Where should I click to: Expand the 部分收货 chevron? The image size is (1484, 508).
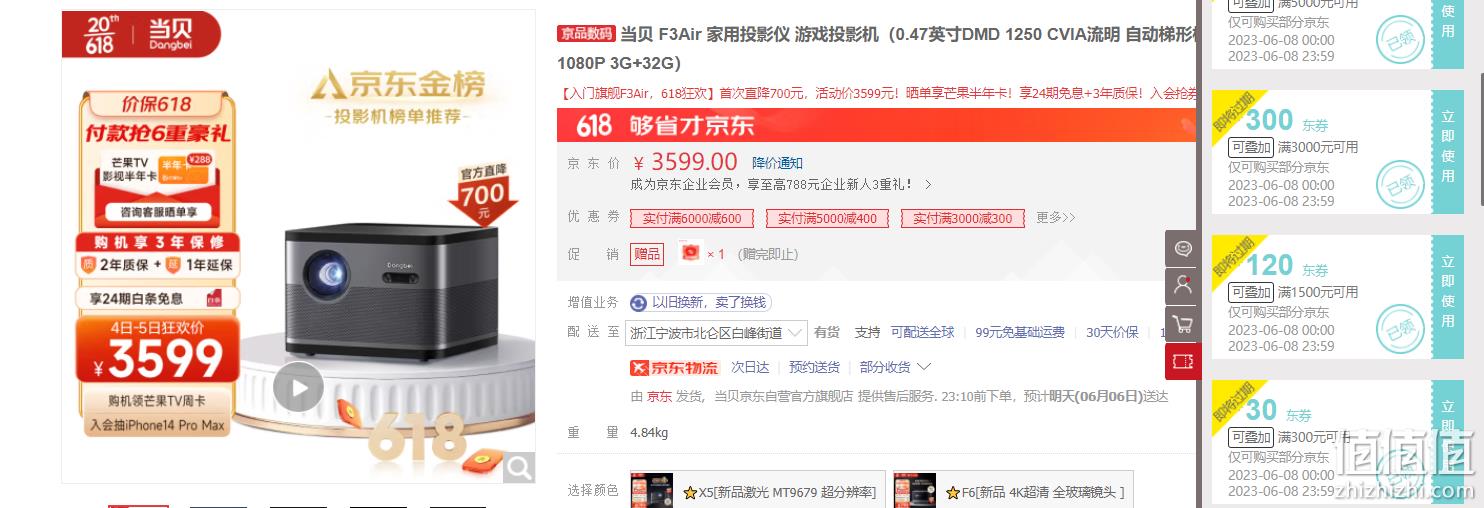(x=924, y=367)
